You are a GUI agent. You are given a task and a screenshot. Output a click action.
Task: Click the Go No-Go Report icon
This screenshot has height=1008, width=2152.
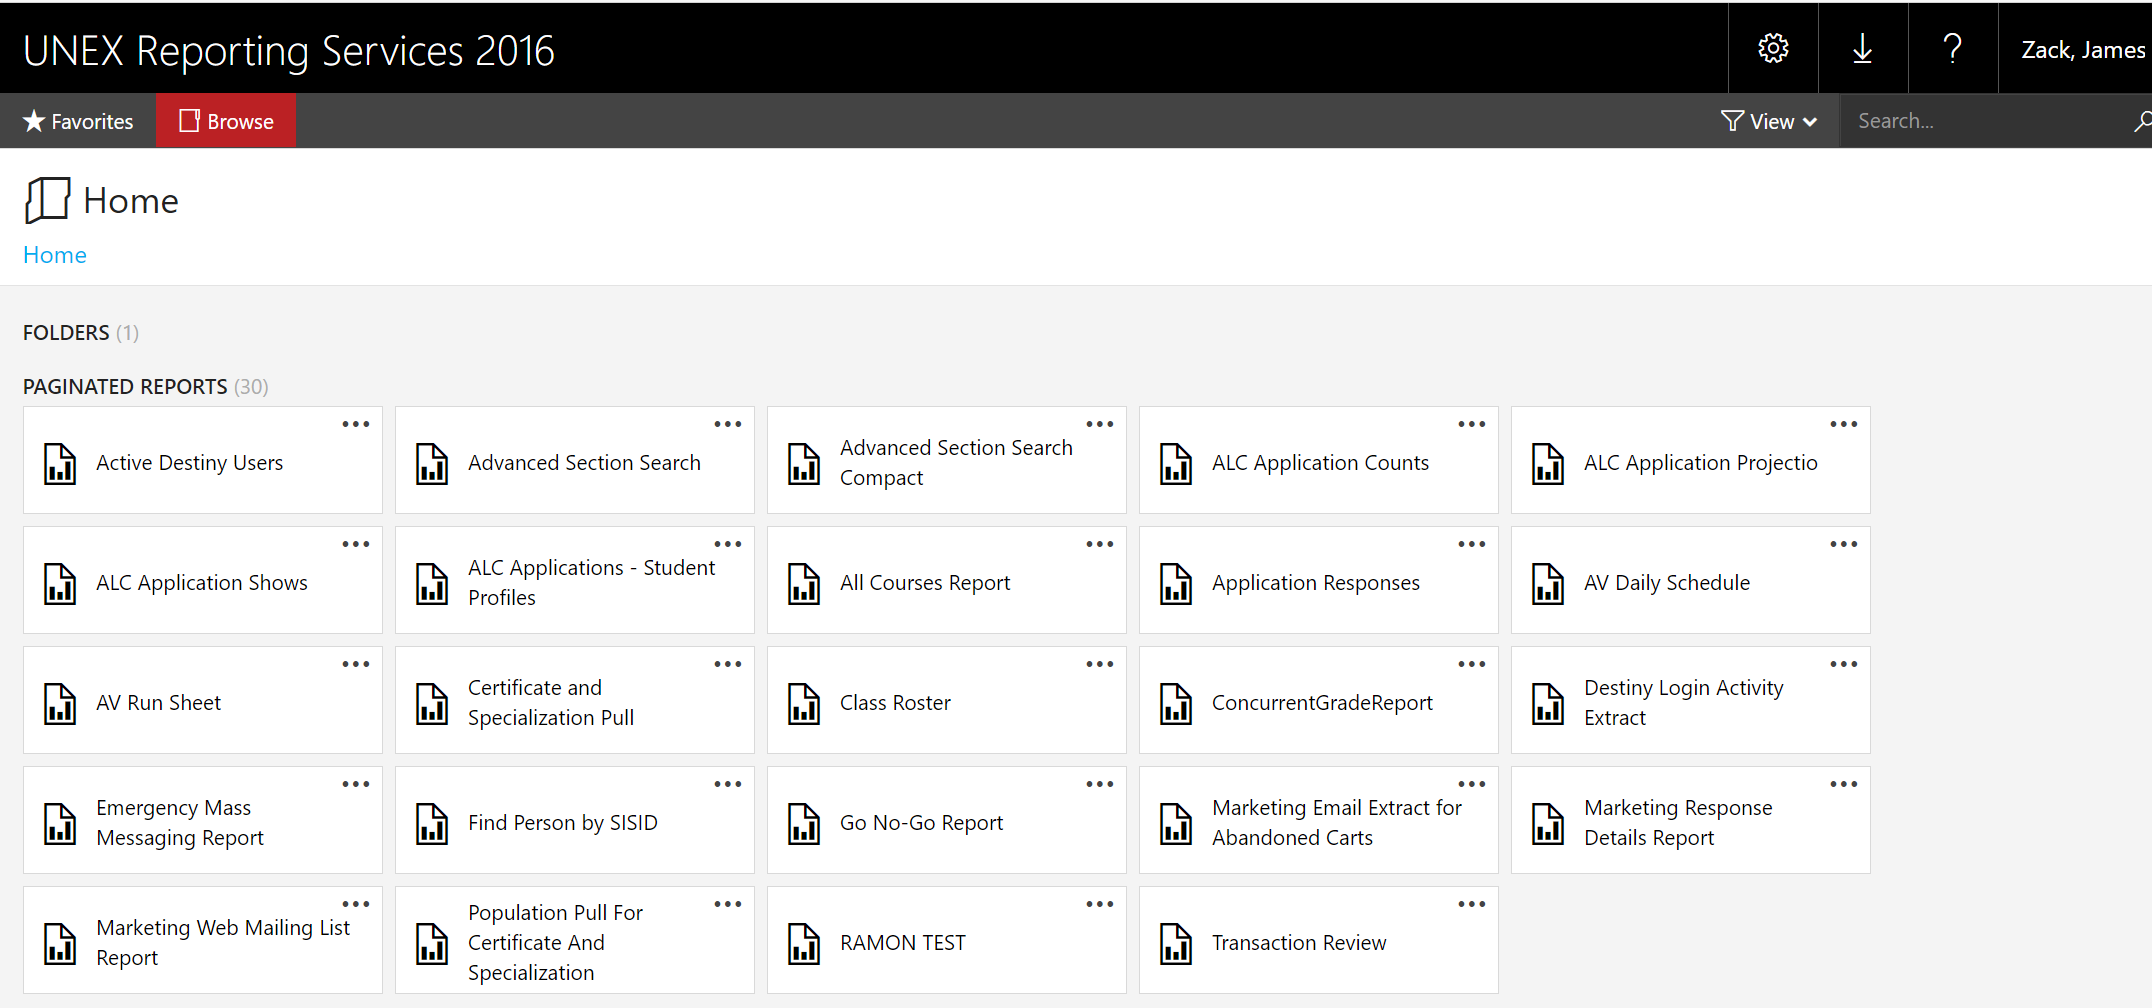(804, 823)
